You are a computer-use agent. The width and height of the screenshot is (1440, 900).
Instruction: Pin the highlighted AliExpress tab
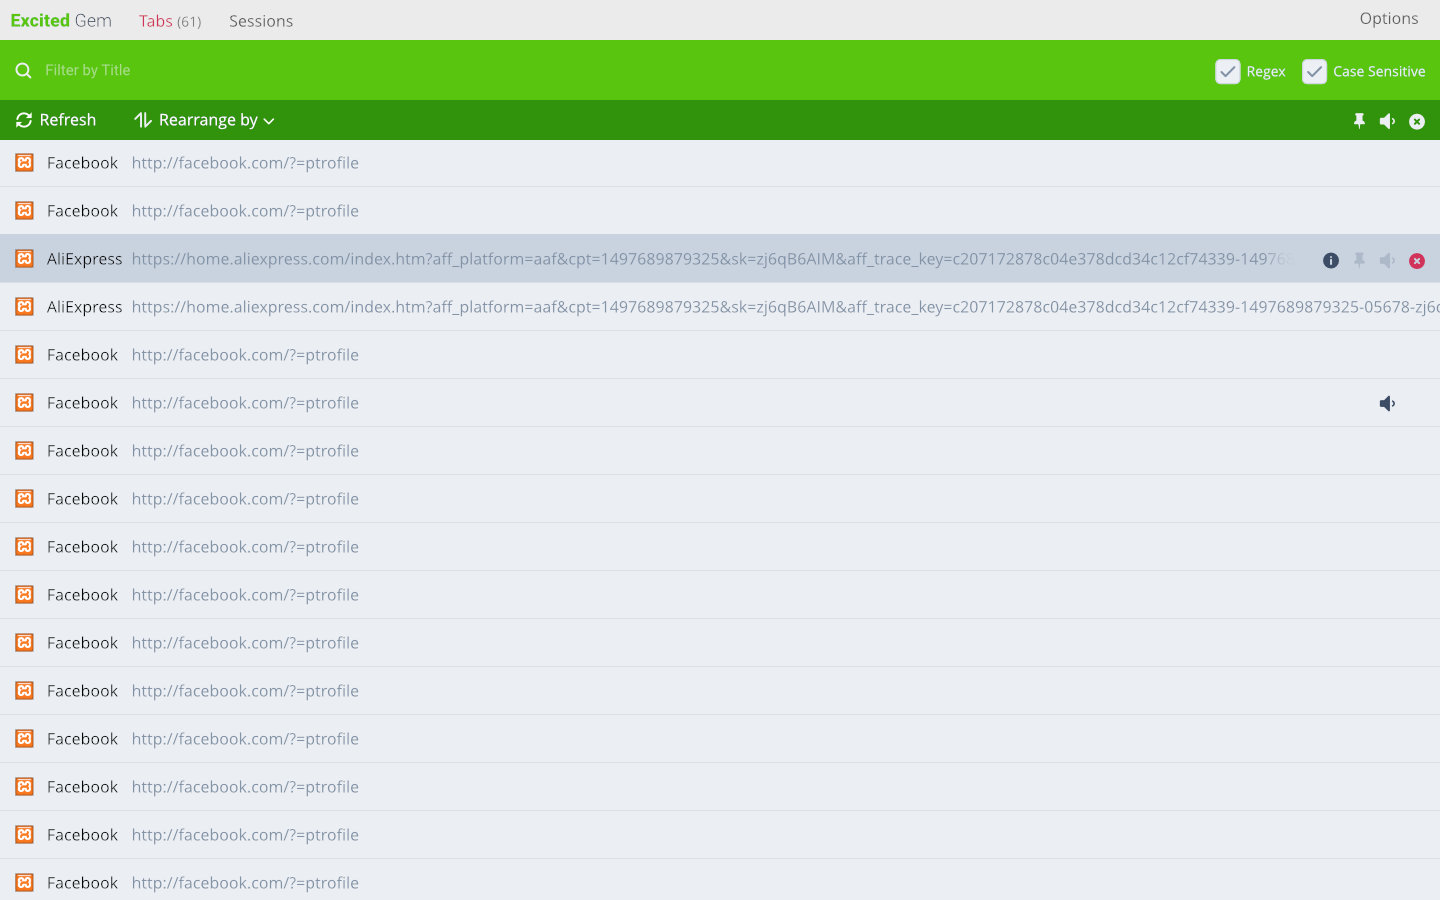pos(1359,260)
